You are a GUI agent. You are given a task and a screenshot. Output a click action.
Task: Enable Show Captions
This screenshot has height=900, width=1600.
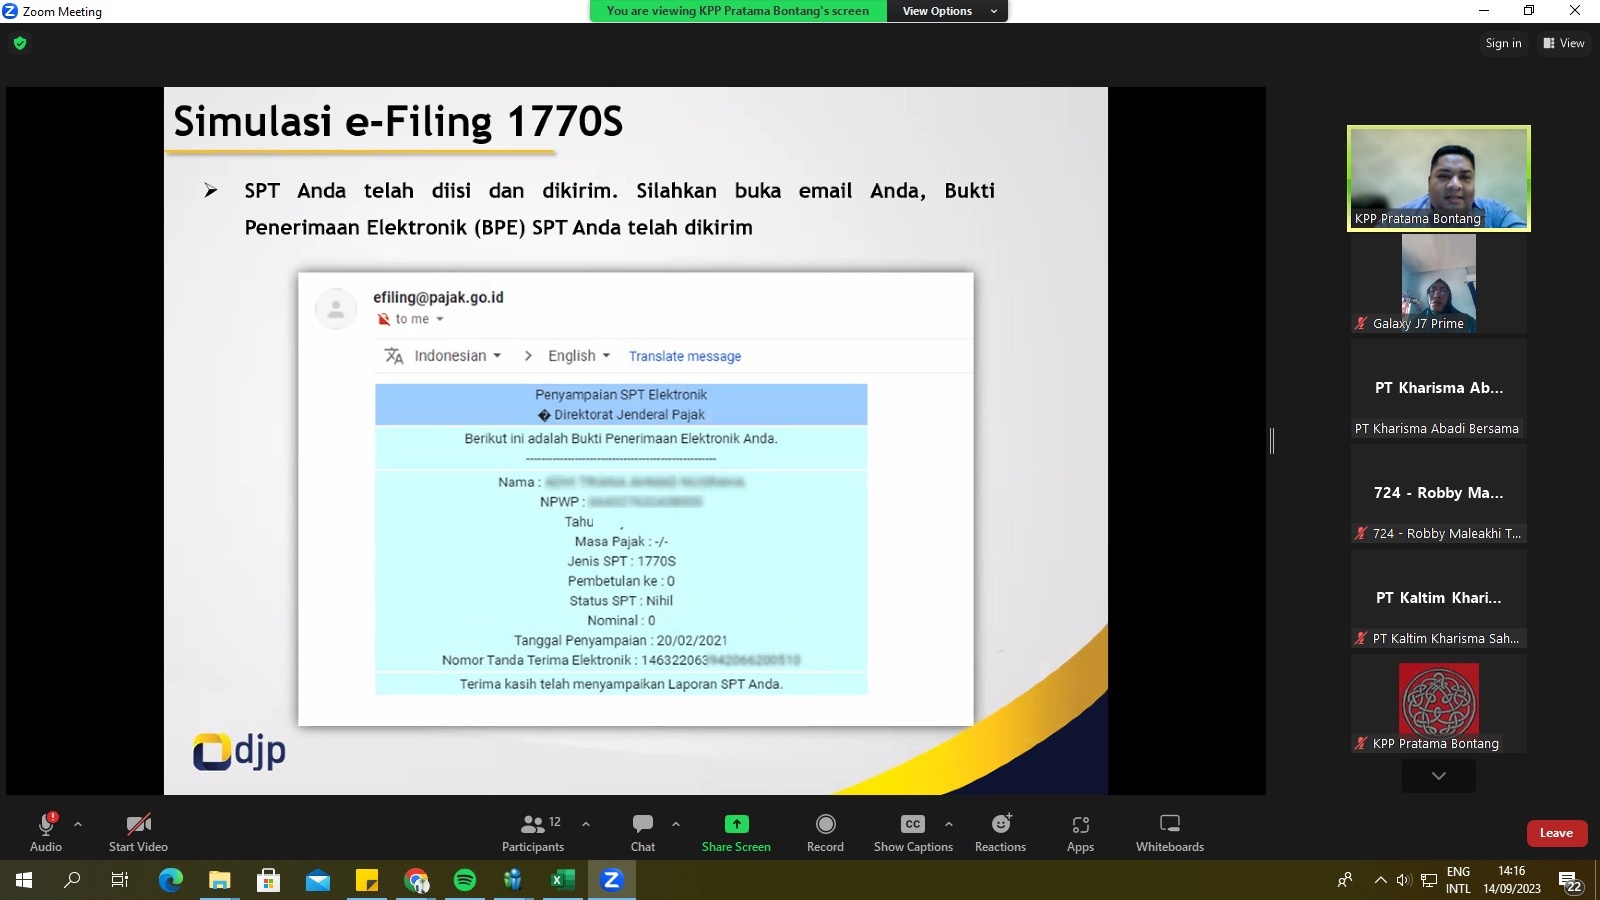pyautogui.click(x=913, y=832)
